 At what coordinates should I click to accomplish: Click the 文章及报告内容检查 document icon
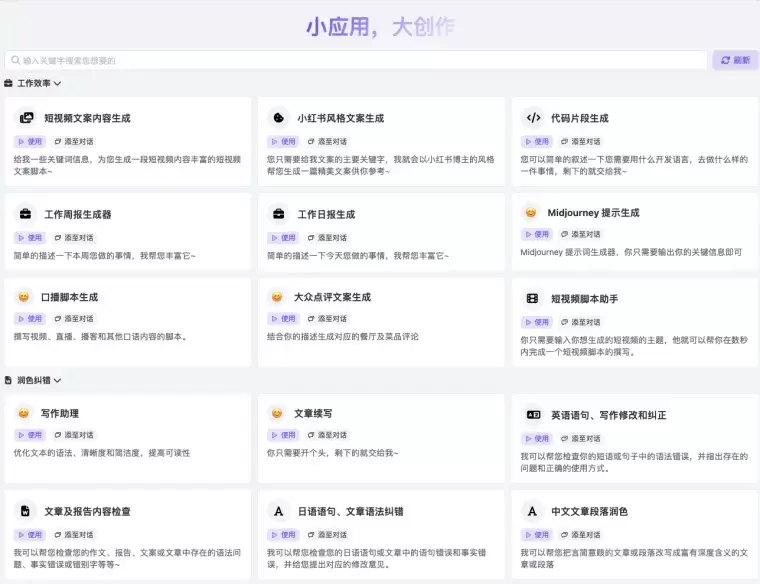[25, 511]
